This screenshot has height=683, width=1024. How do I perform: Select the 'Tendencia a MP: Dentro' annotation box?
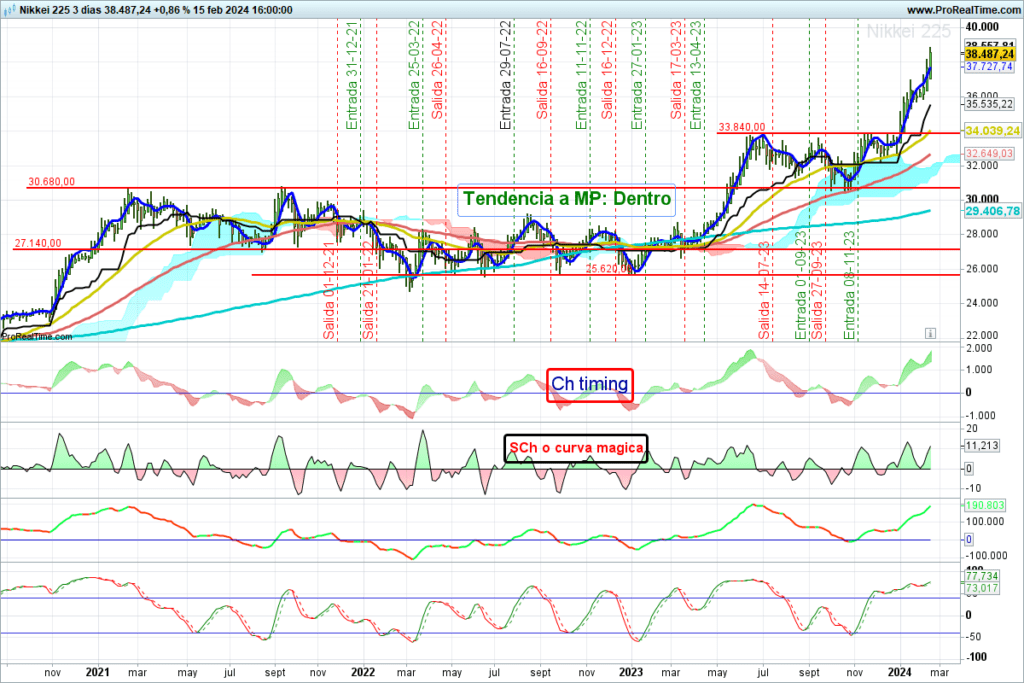tap(567, 199)
